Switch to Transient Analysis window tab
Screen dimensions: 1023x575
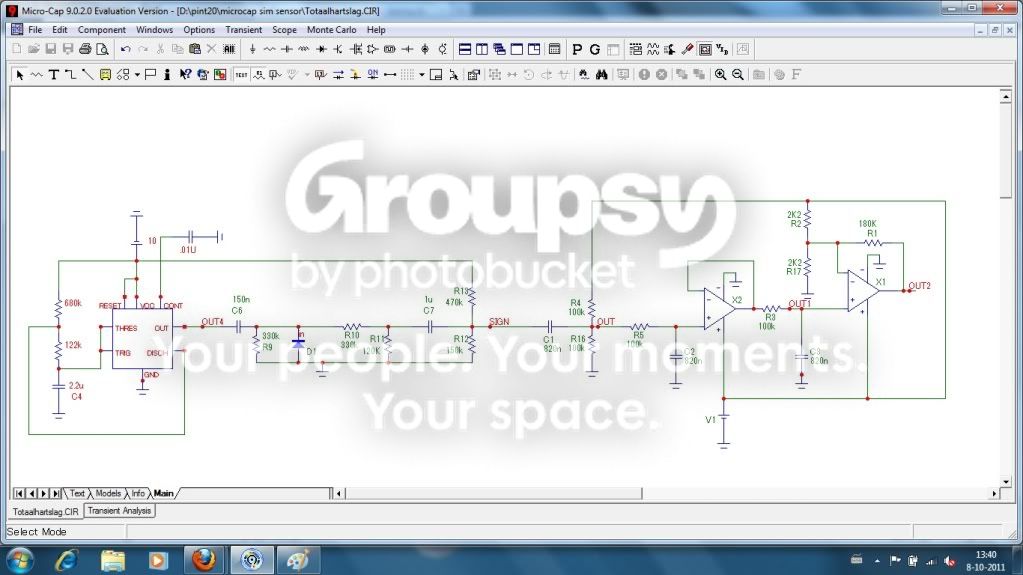click(x=119, y=511)
